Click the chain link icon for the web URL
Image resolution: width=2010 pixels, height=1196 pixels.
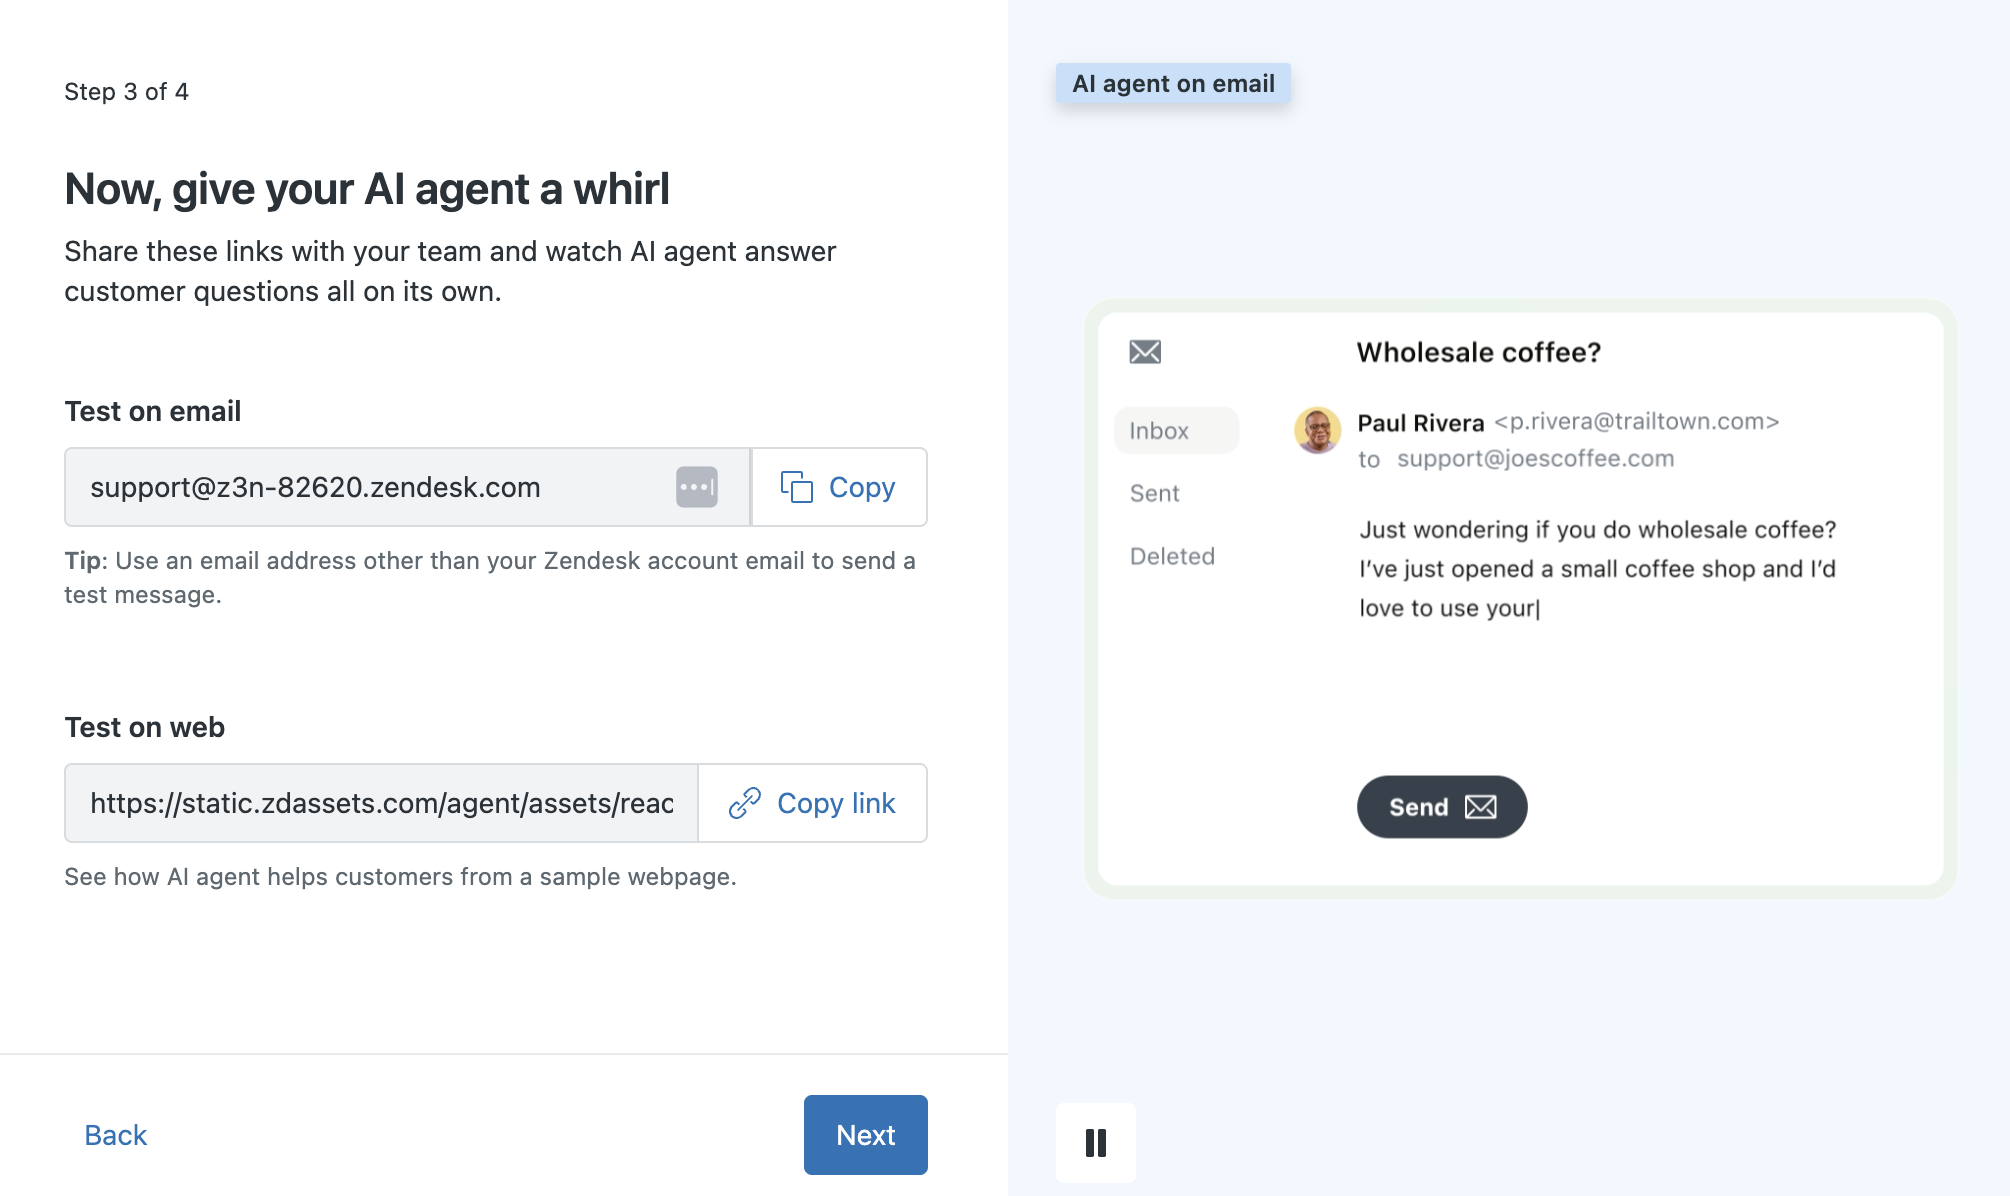745,803
